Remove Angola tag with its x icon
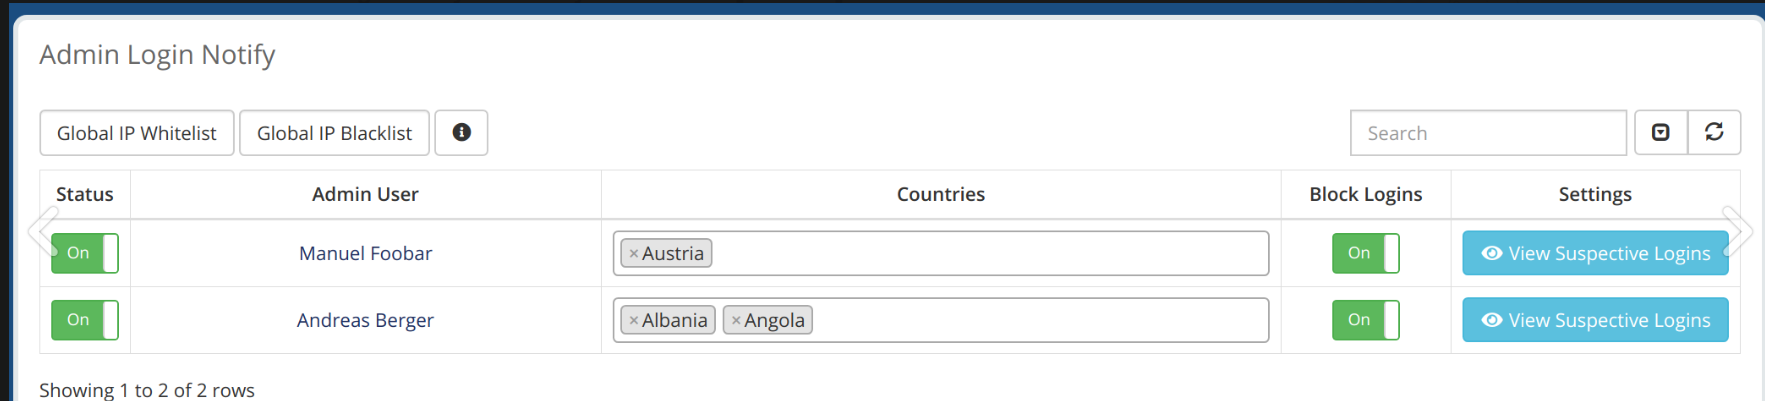The width and height of the screenshot is (1765, 401). (x=736, y=321)
